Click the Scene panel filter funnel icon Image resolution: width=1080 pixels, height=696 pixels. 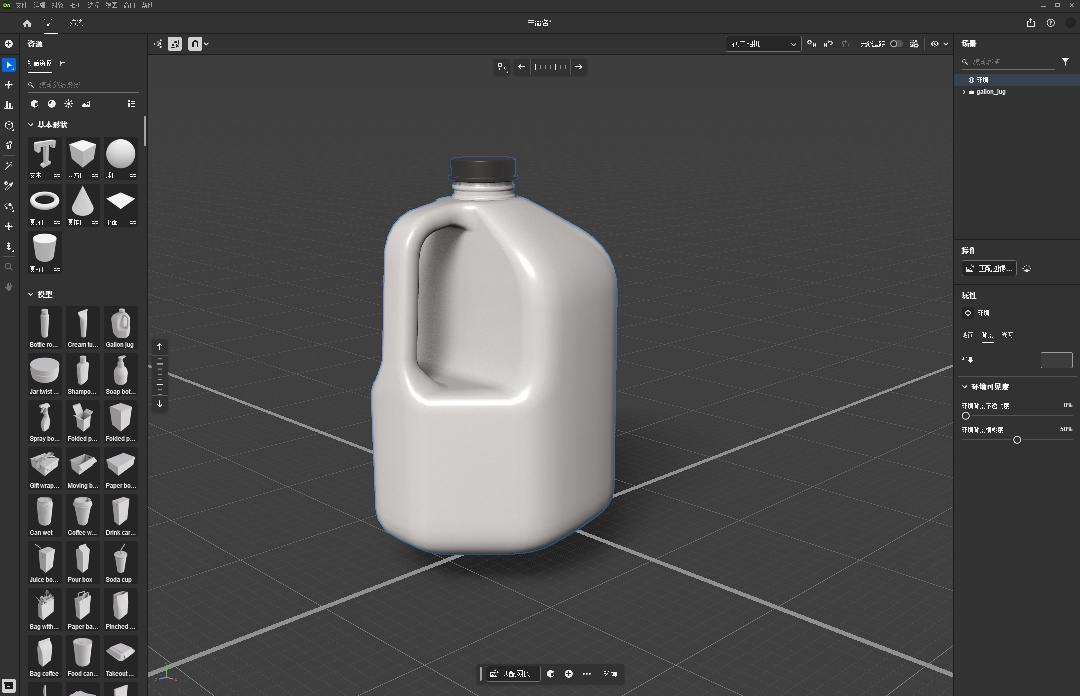pyautogui.click(x=1066, y=62)
